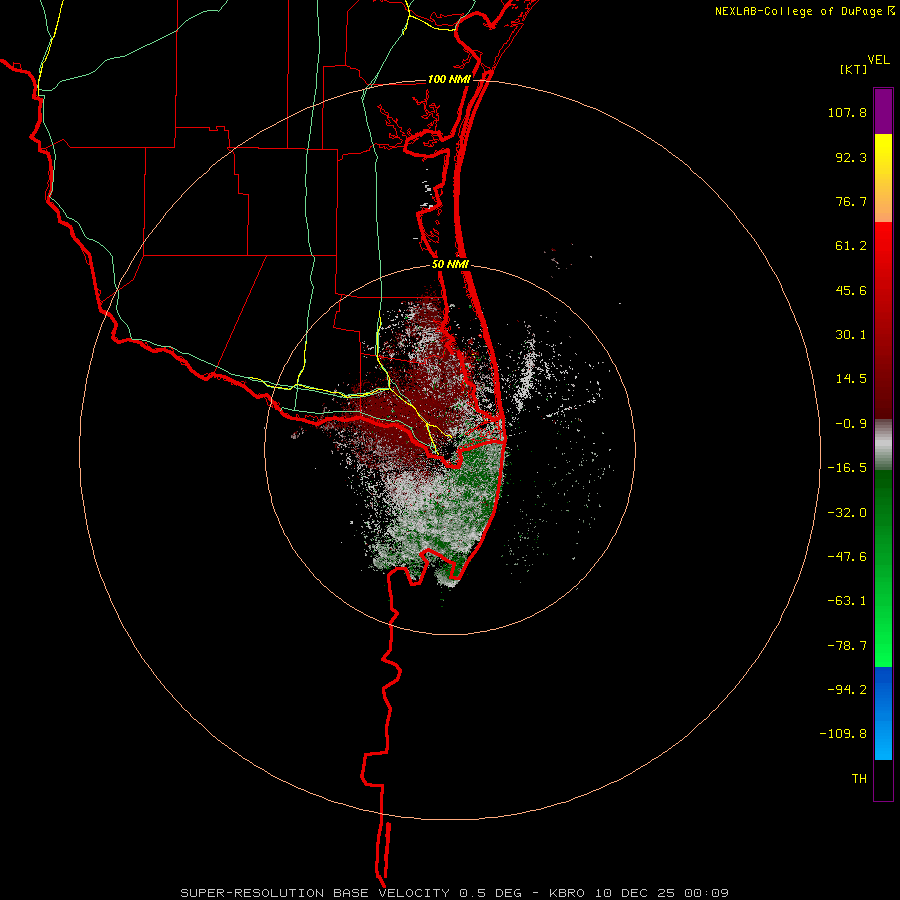Image resolution: width=900 pixels, height=900 pixels.
Task: Click the VEL legend title
Action: click(x=878, y=60)
